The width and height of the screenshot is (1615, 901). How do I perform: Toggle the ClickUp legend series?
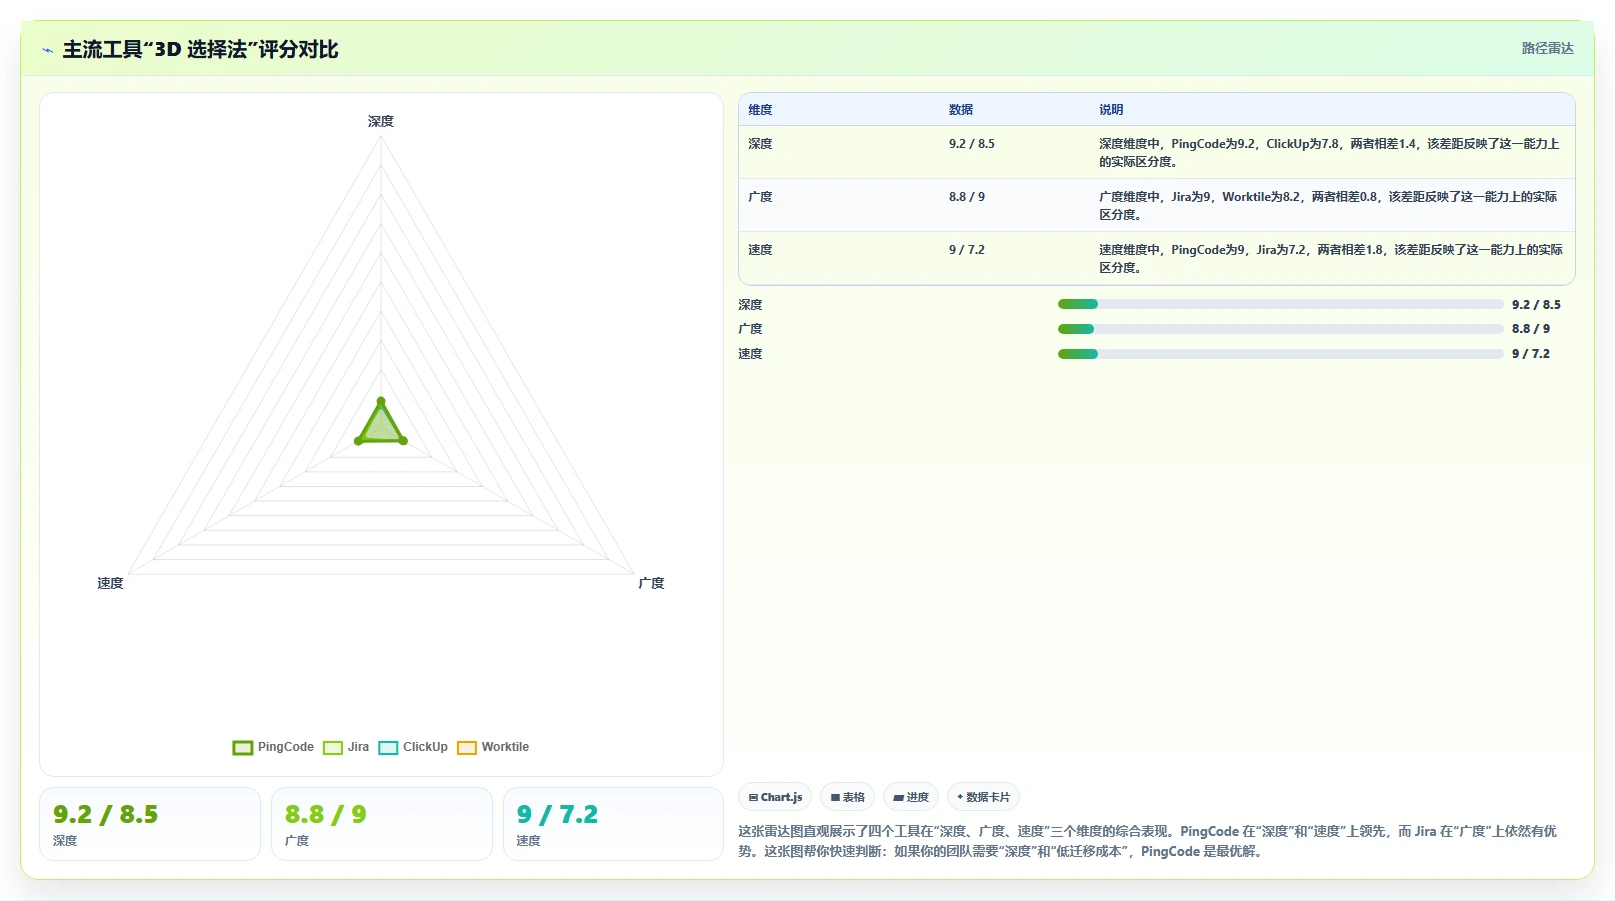tap(413, 747)
